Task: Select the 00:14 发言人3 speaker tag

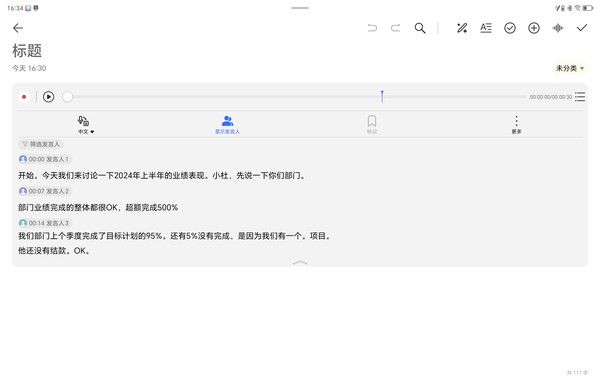Action: coord(45,223)
